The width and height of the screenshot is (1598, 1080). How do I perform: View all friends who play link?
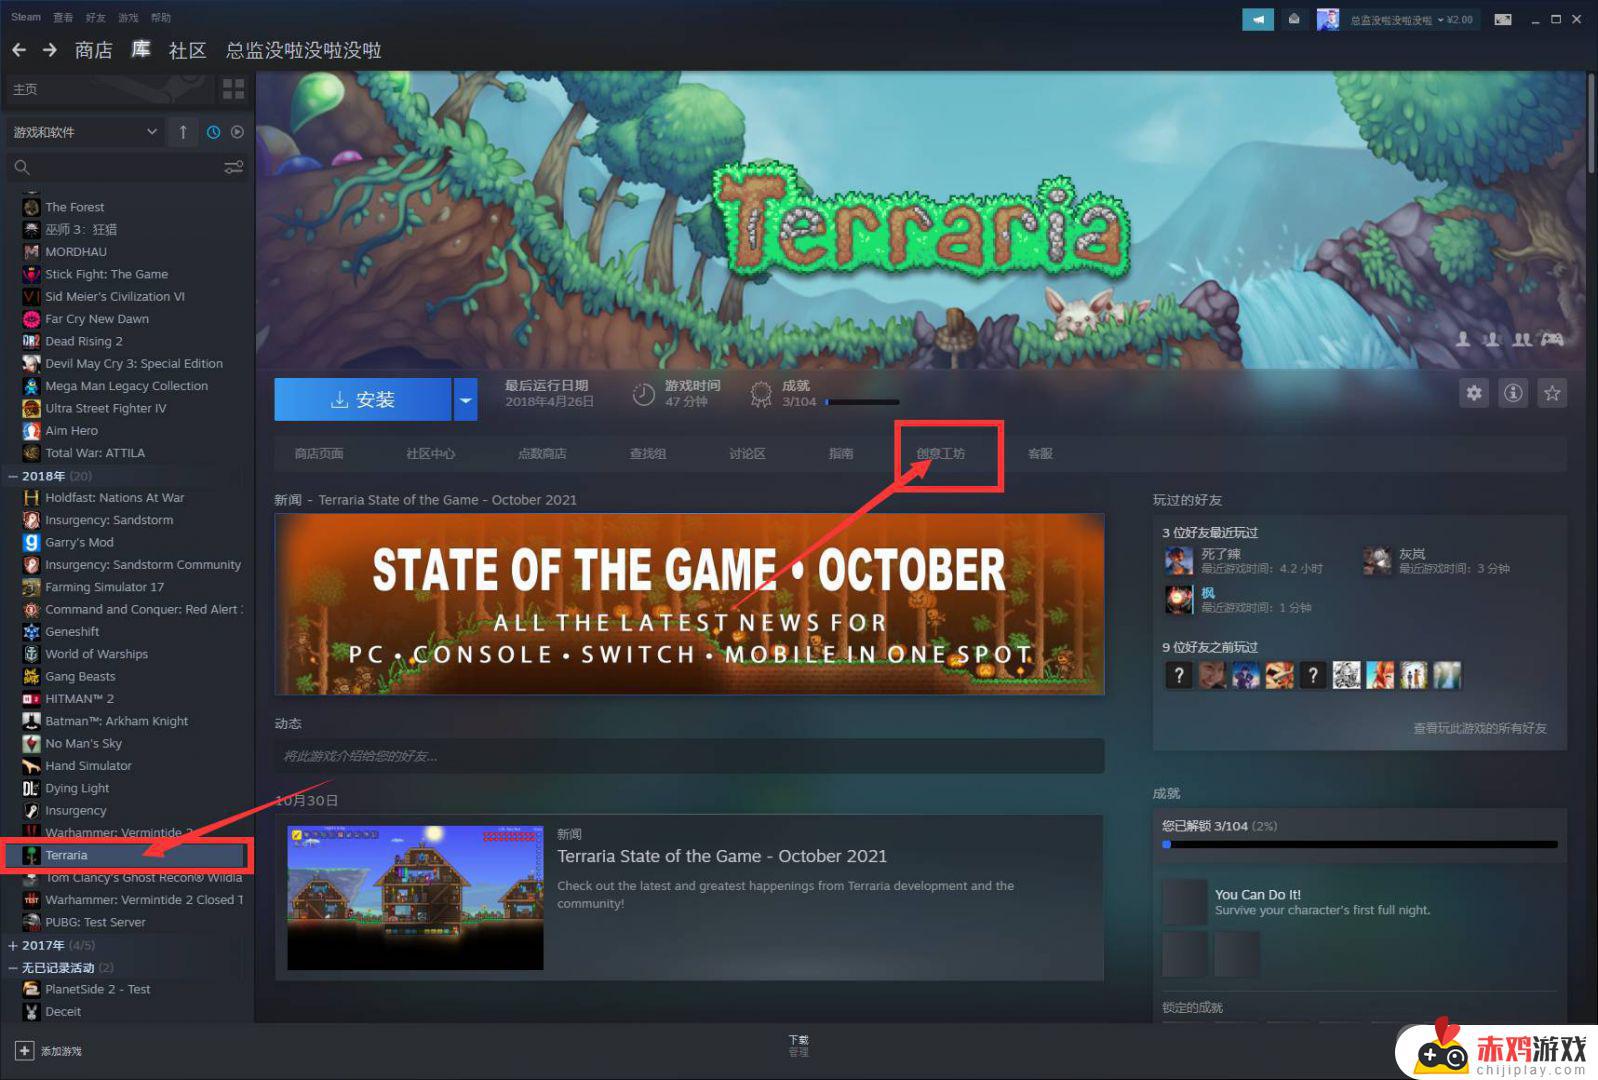click(x=1479, y=728)
